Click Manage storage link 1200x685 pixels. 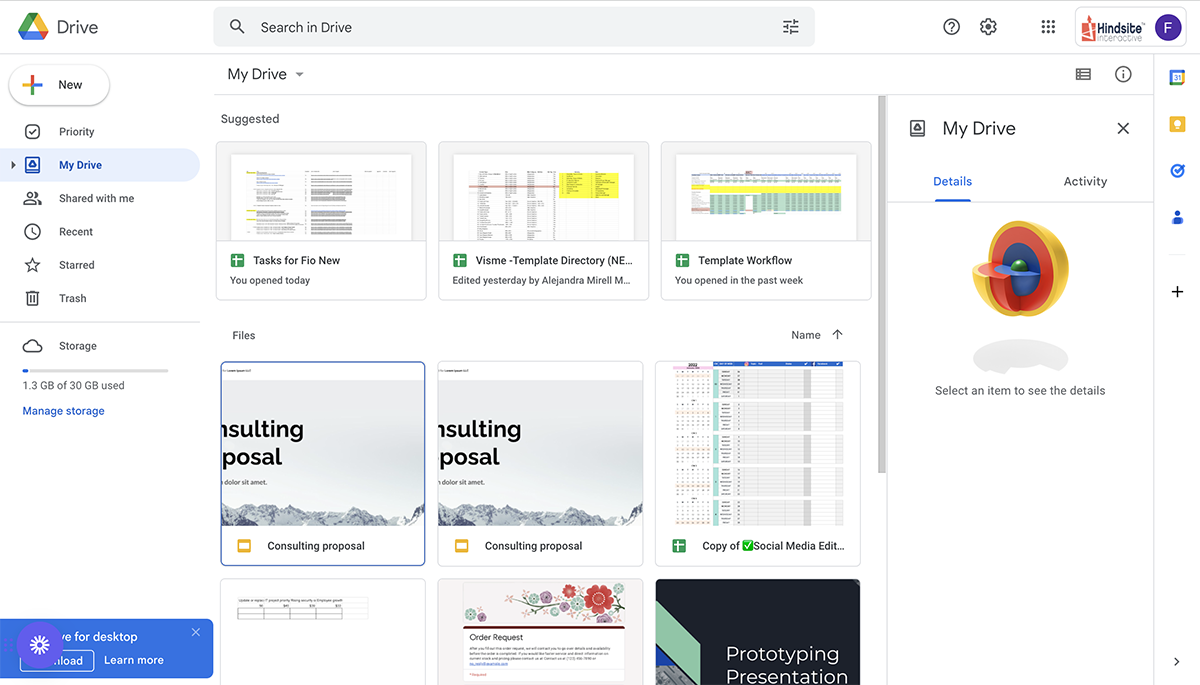coord(63,411)
